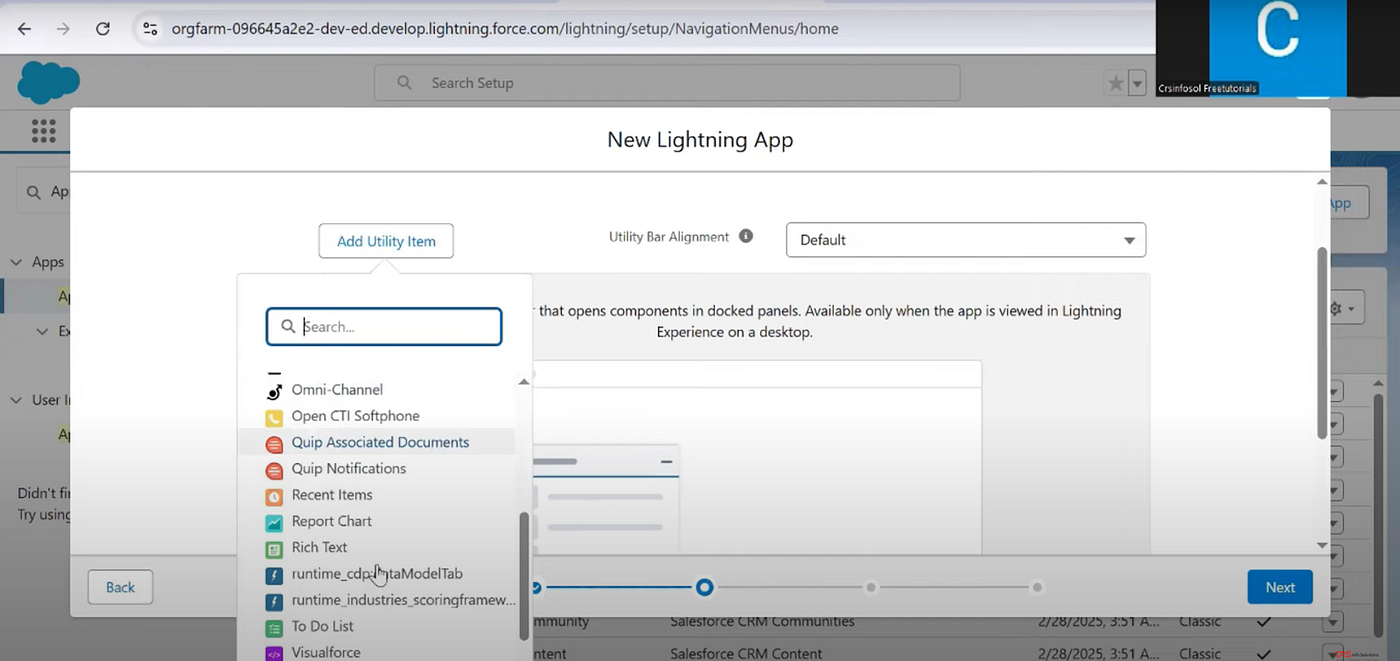Click the Quip Notifications icon
This screenshot has height=661, width=1400.
pos(274,469)
